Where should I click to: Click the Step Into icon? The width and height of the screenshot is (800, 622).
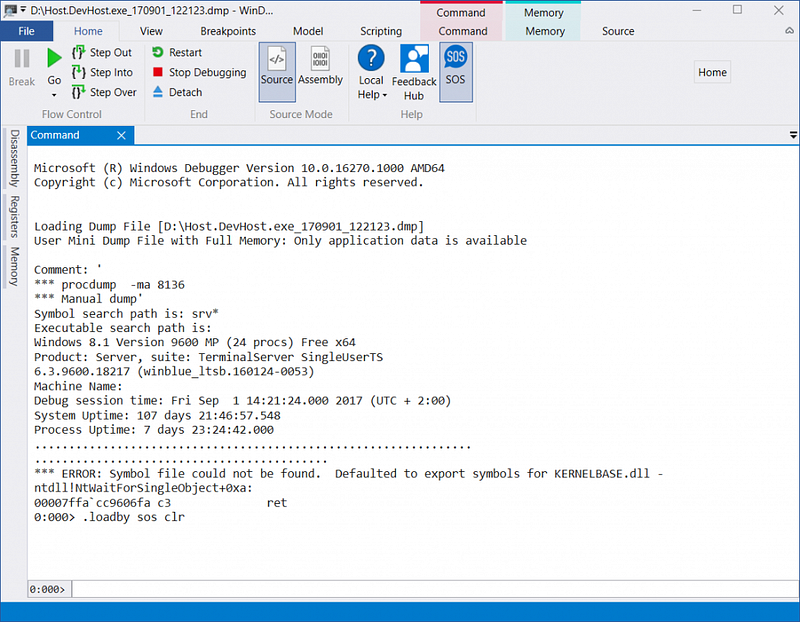tap(79, 72)
